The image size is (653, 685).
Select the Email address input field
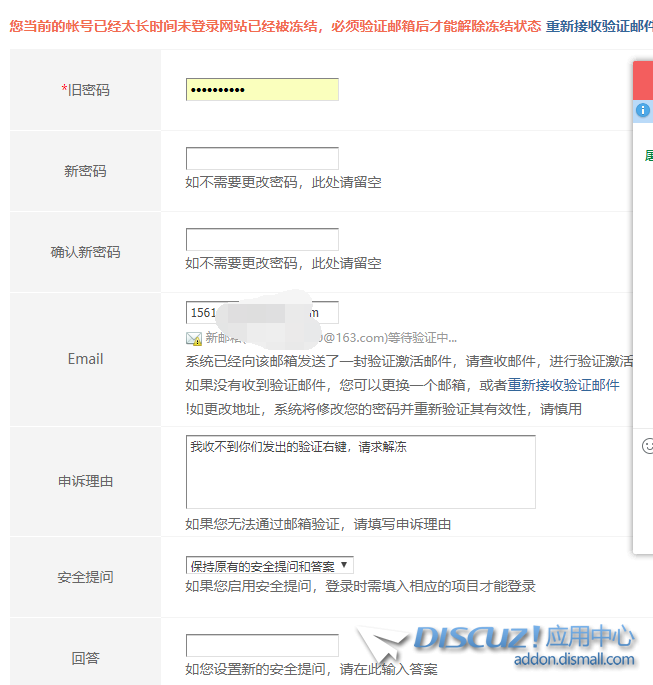(262, 312)
